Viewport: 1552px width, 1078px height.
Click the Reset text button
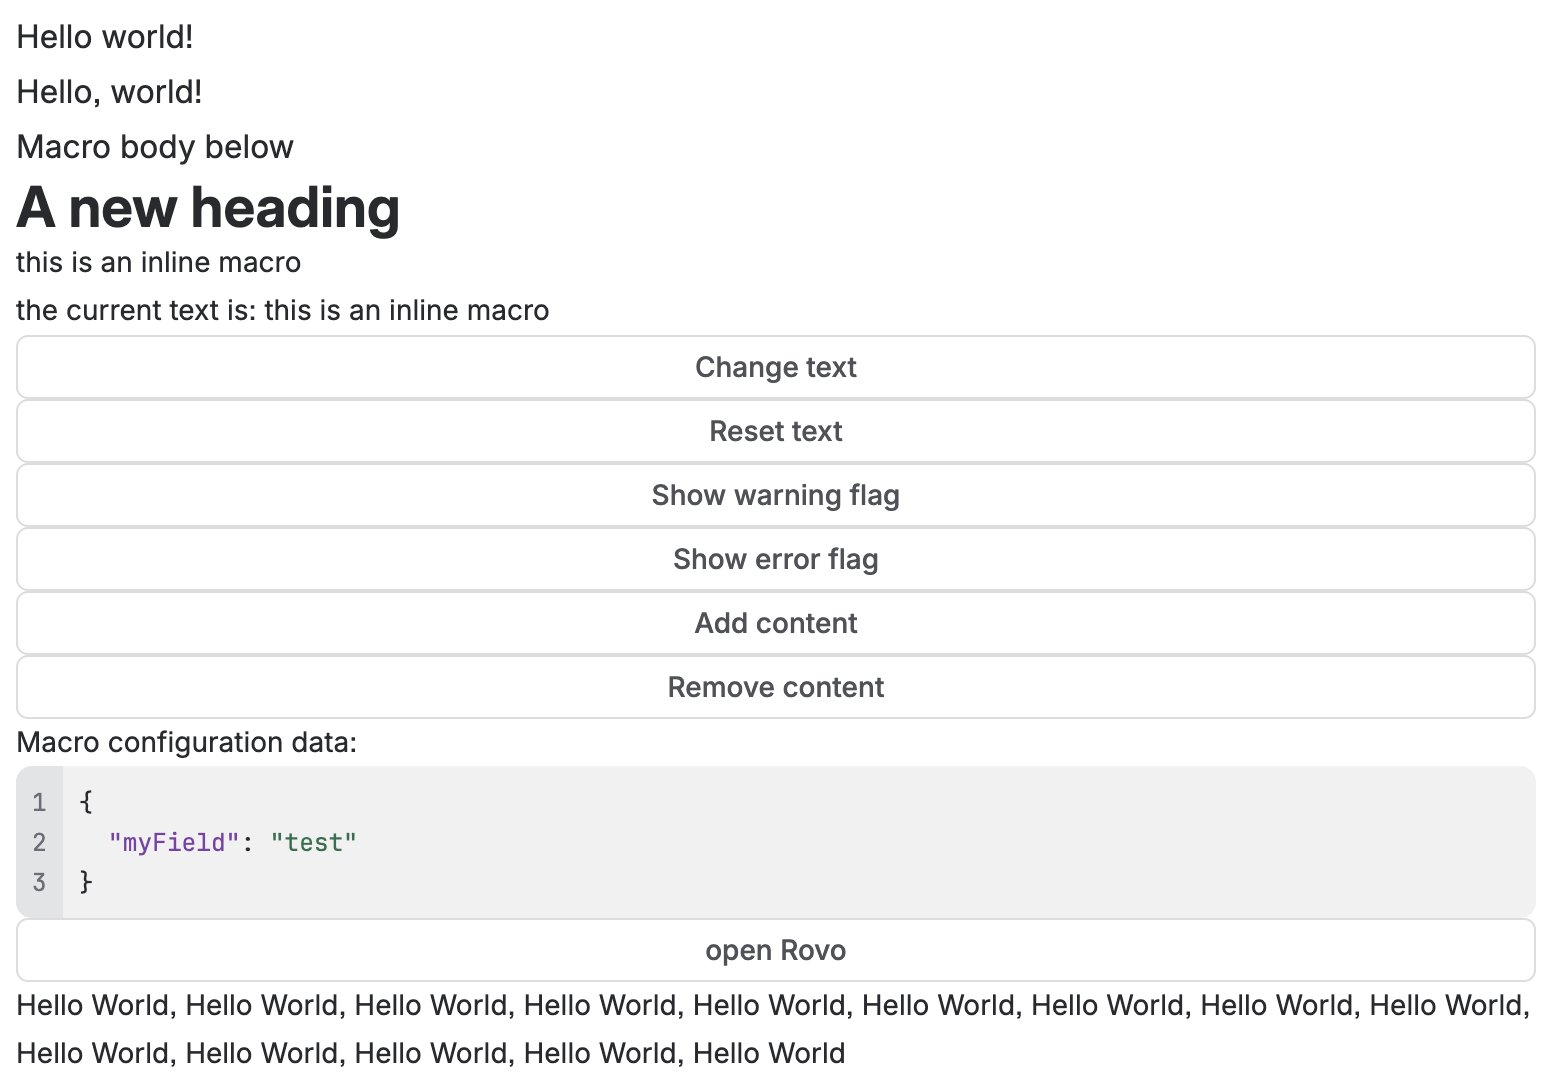pos(775,431)
